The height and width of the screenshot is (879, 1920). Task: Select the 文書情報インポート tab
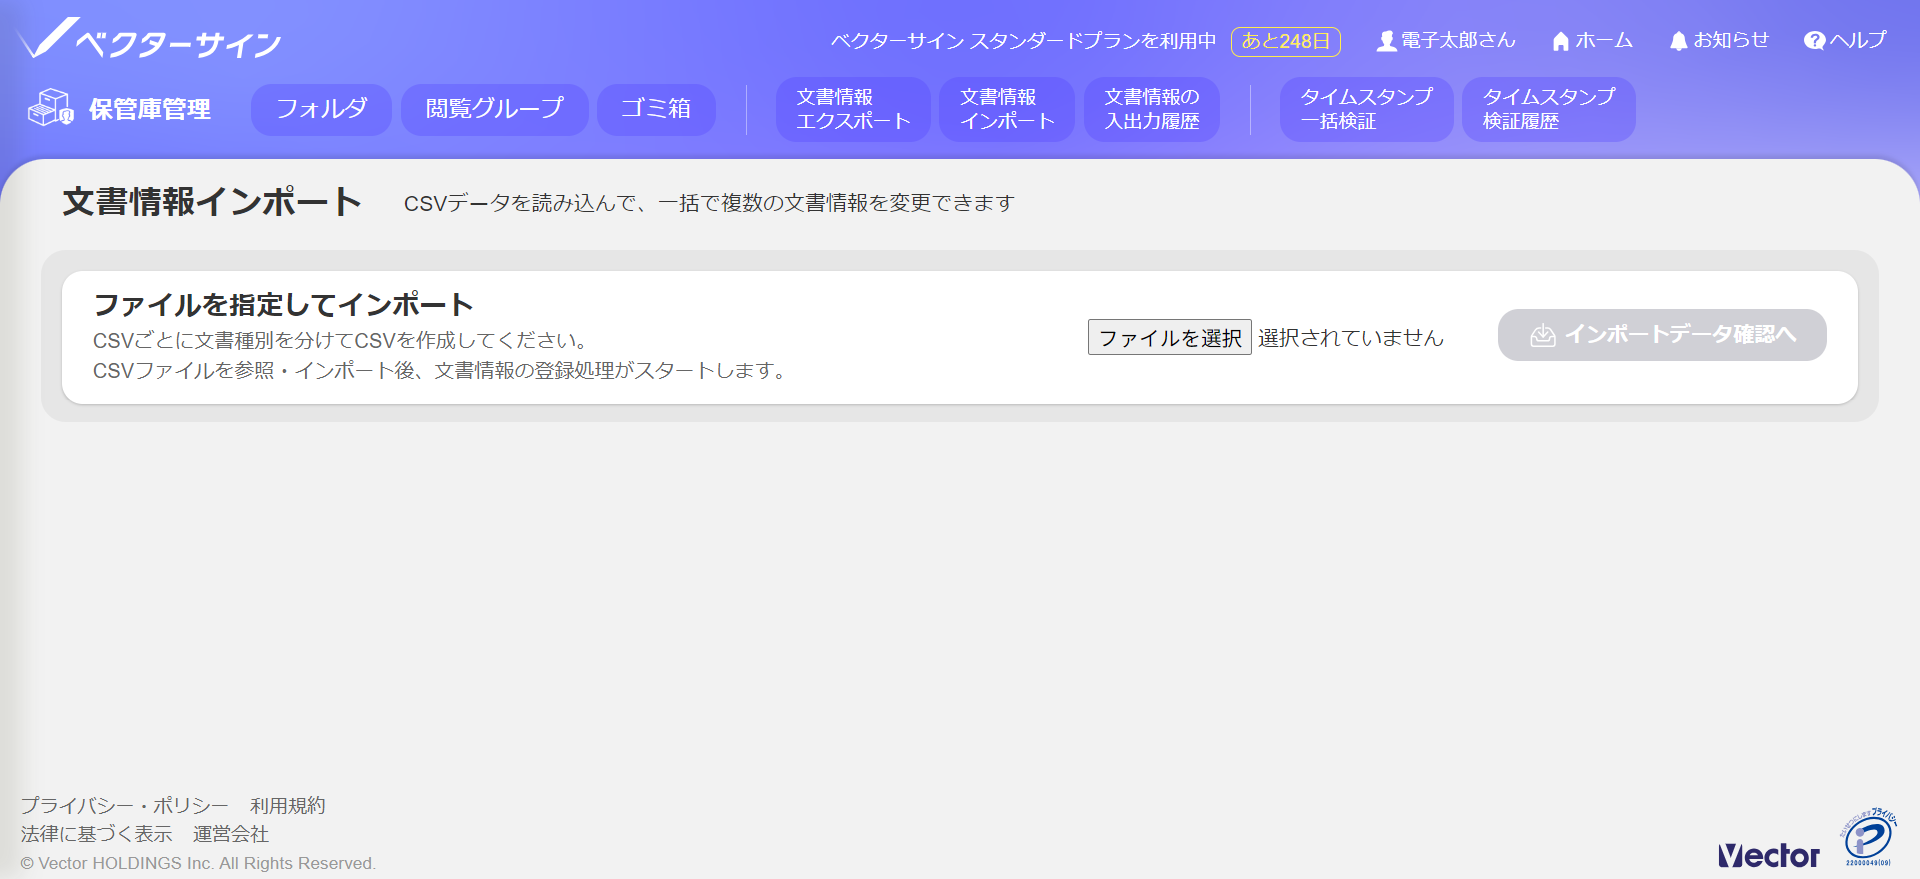coord(1007,109)
